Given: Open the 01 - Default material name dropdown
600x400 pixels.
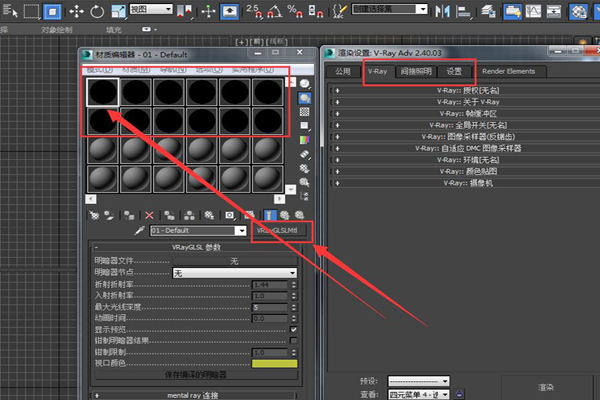Looking at the screenshot, I should pos(198,231).
